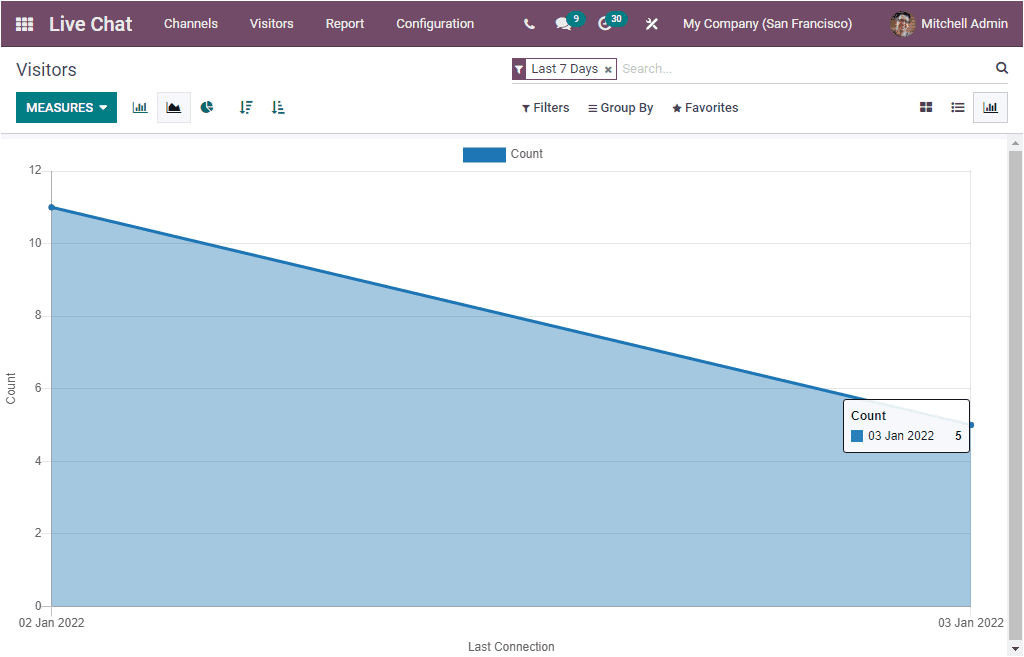Open the Measures dropdown
Image resolution: width=1024 pixels, height=657 pixels.
tap(66, 107)
